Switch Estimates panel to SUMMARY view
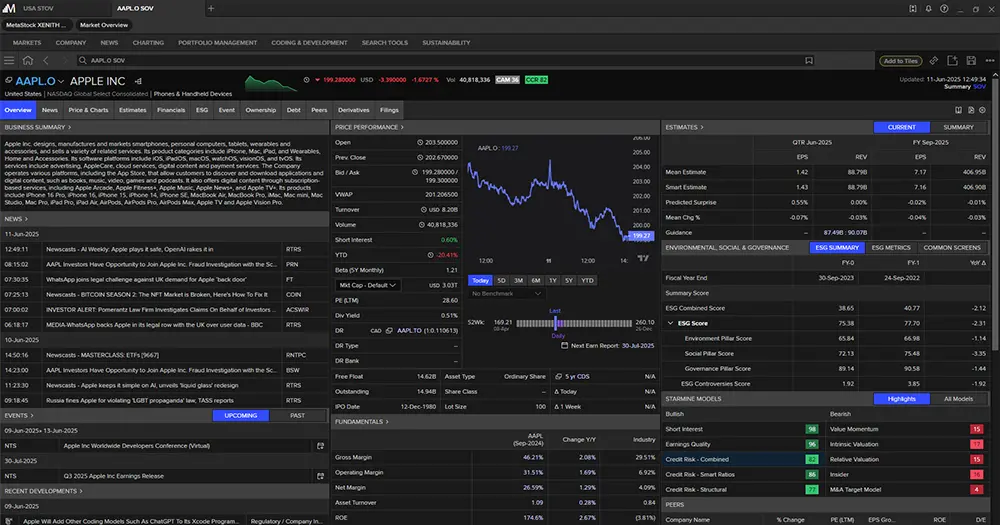 tap(958, 127)
